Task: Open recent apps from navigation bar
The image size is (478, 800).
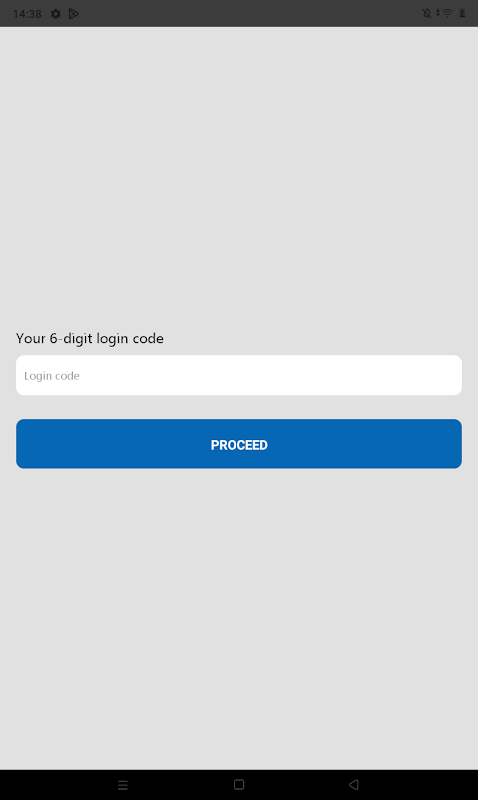Action: (123, 785)
